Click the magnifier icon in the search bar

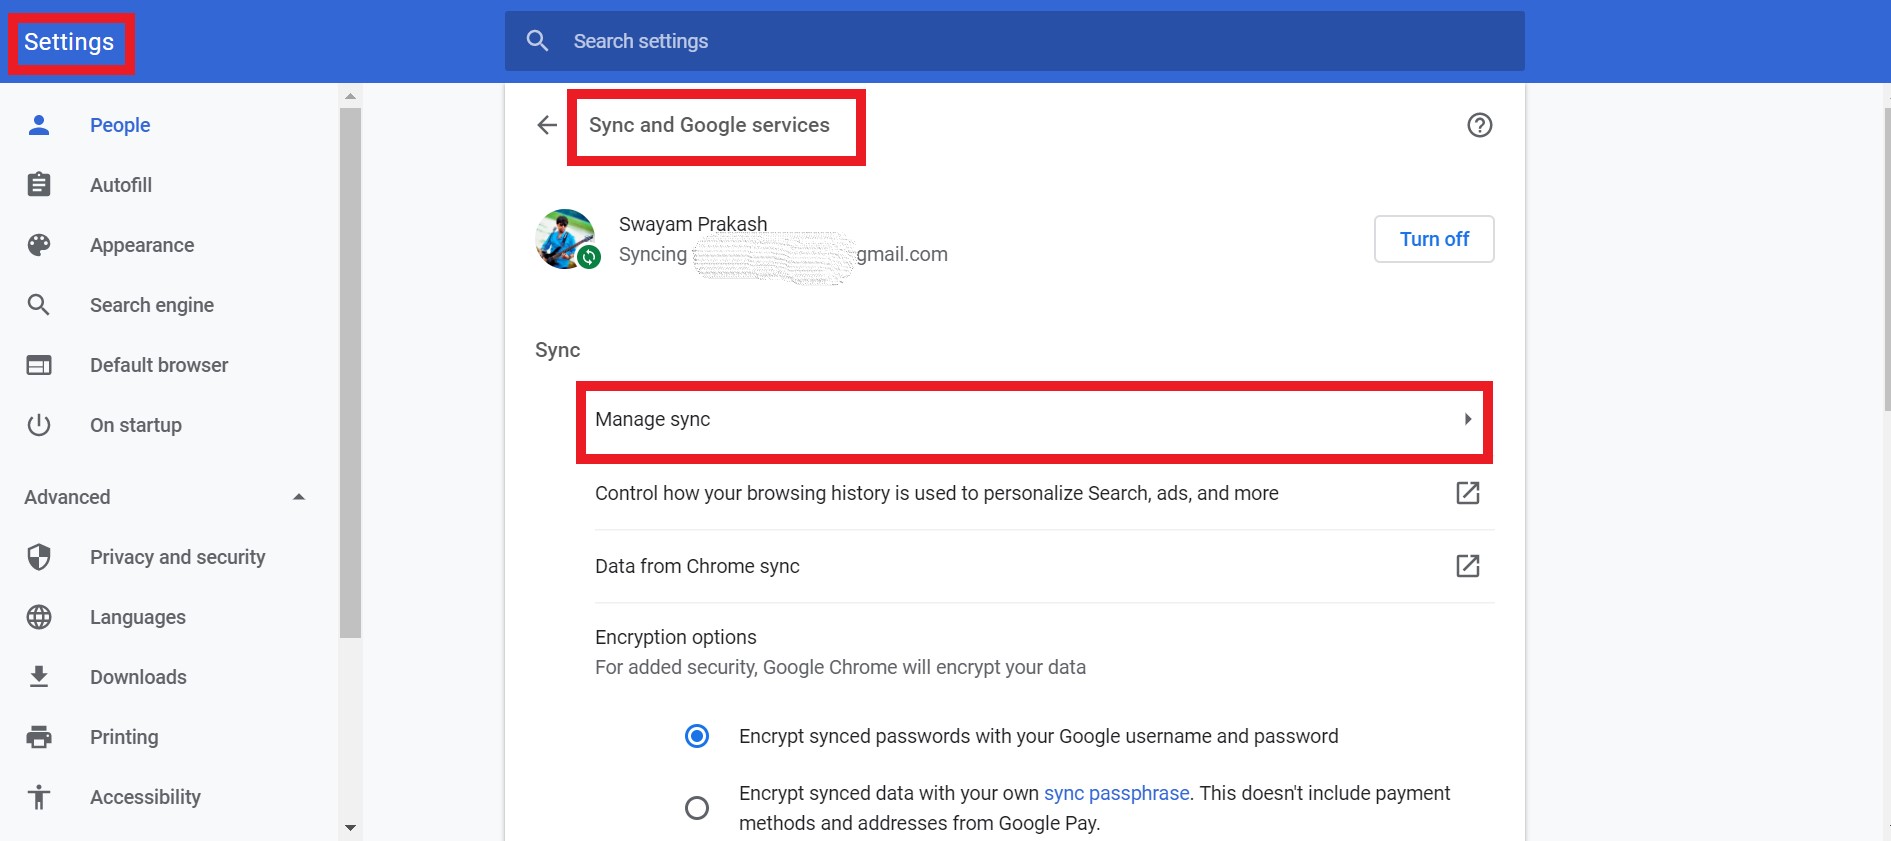pyautogui.click(x=538, y=41)
